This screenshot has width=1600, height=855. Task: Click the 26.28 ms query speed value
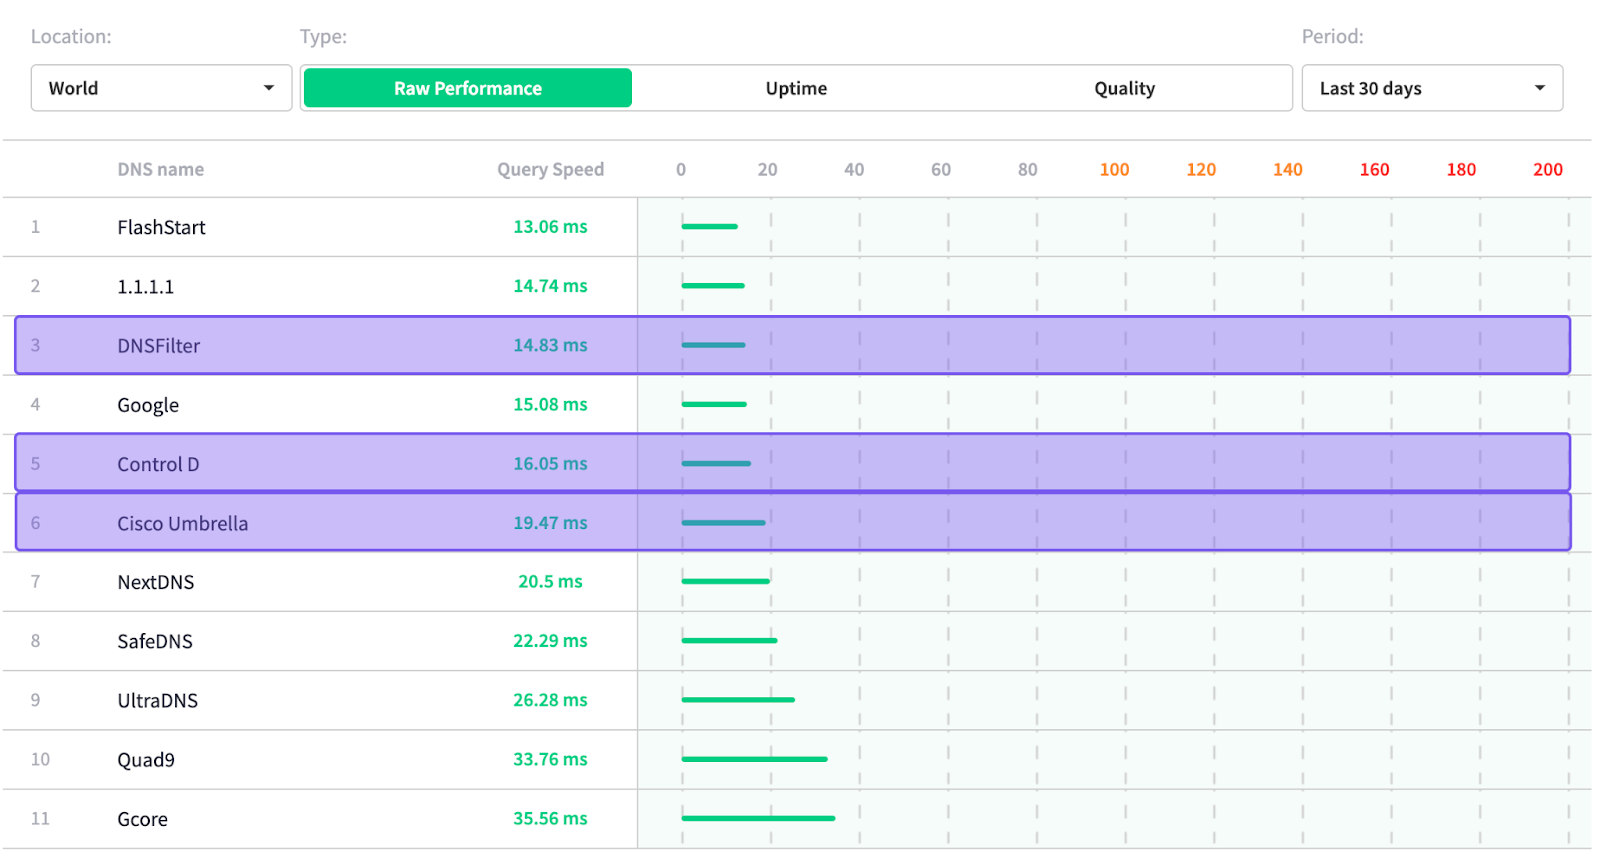(x=550, y=700)
